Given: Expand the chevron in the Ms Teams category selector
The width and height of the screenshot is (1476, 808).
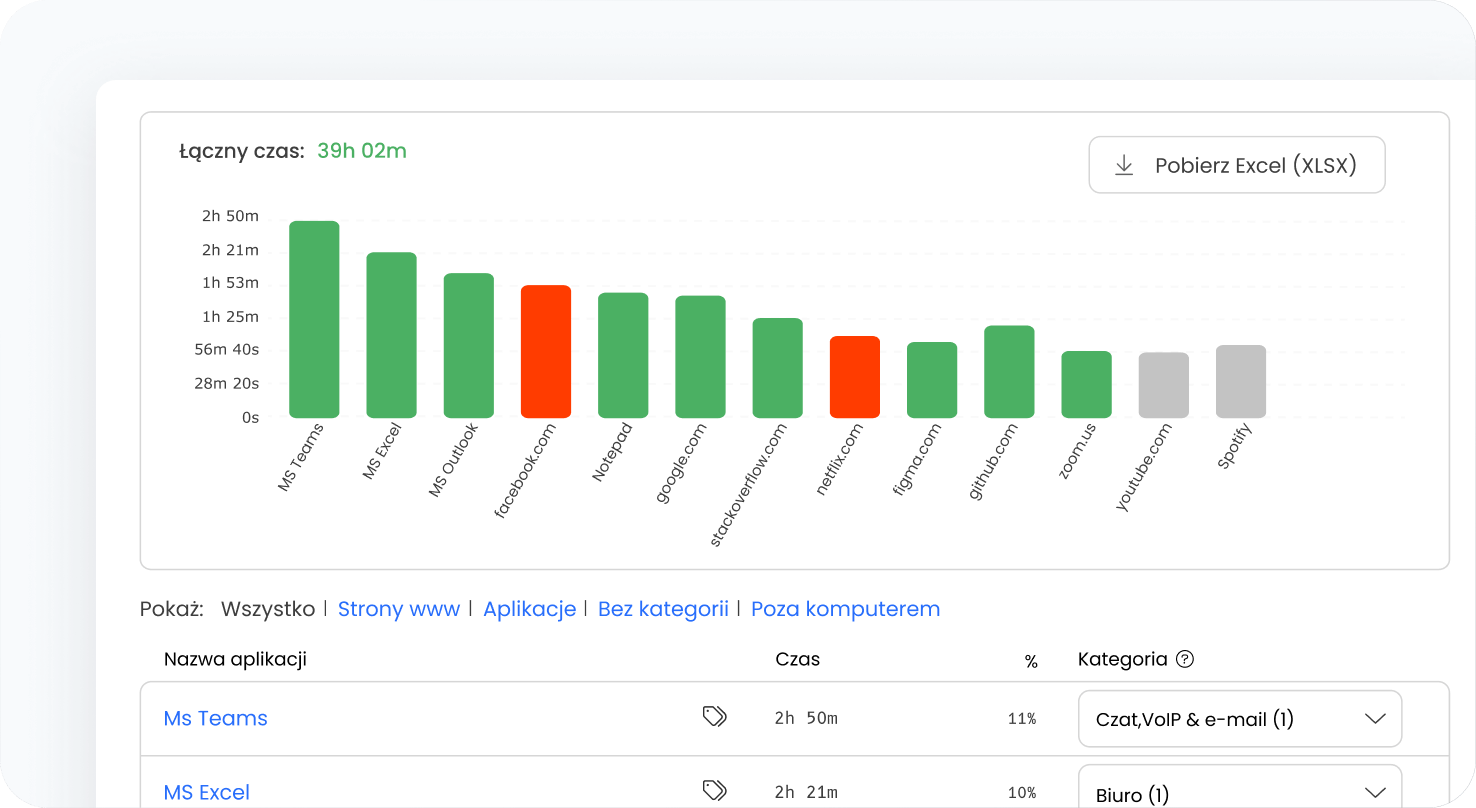Looking at the screenshot, I should pyautogui.click(x=1375, y=719).
